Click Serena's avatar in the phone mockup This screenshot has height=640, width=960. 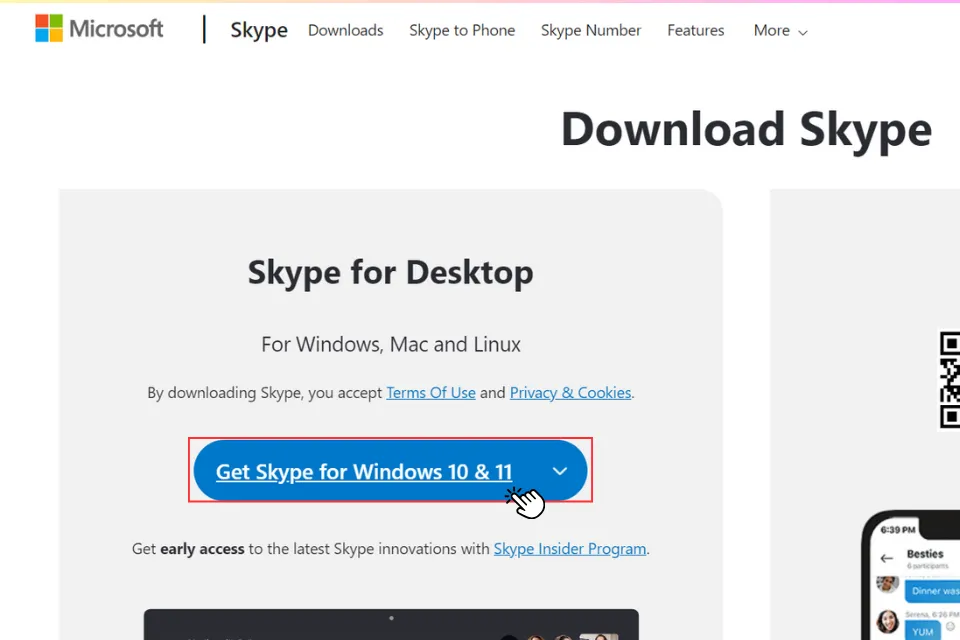pyautogui.click(x=886, y=620)
